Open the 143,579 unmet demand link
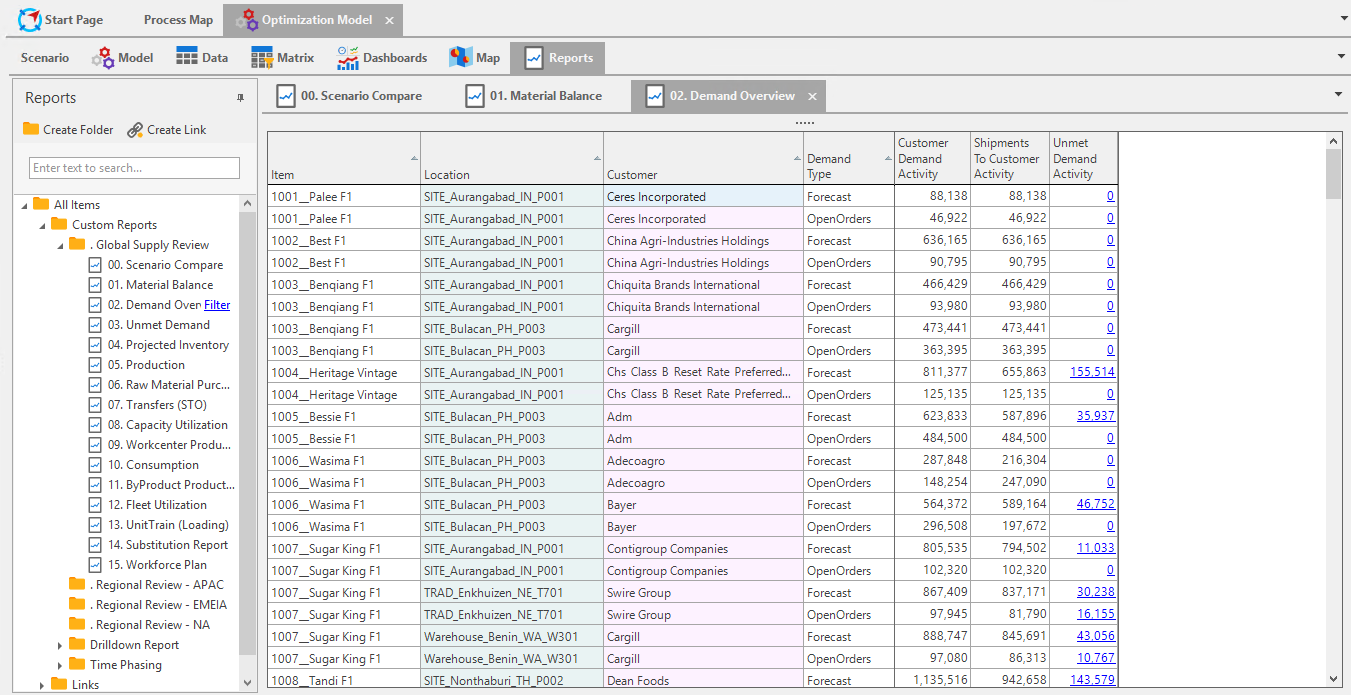The height and width of the screenshot is (695, 1351). (1092, 680)
